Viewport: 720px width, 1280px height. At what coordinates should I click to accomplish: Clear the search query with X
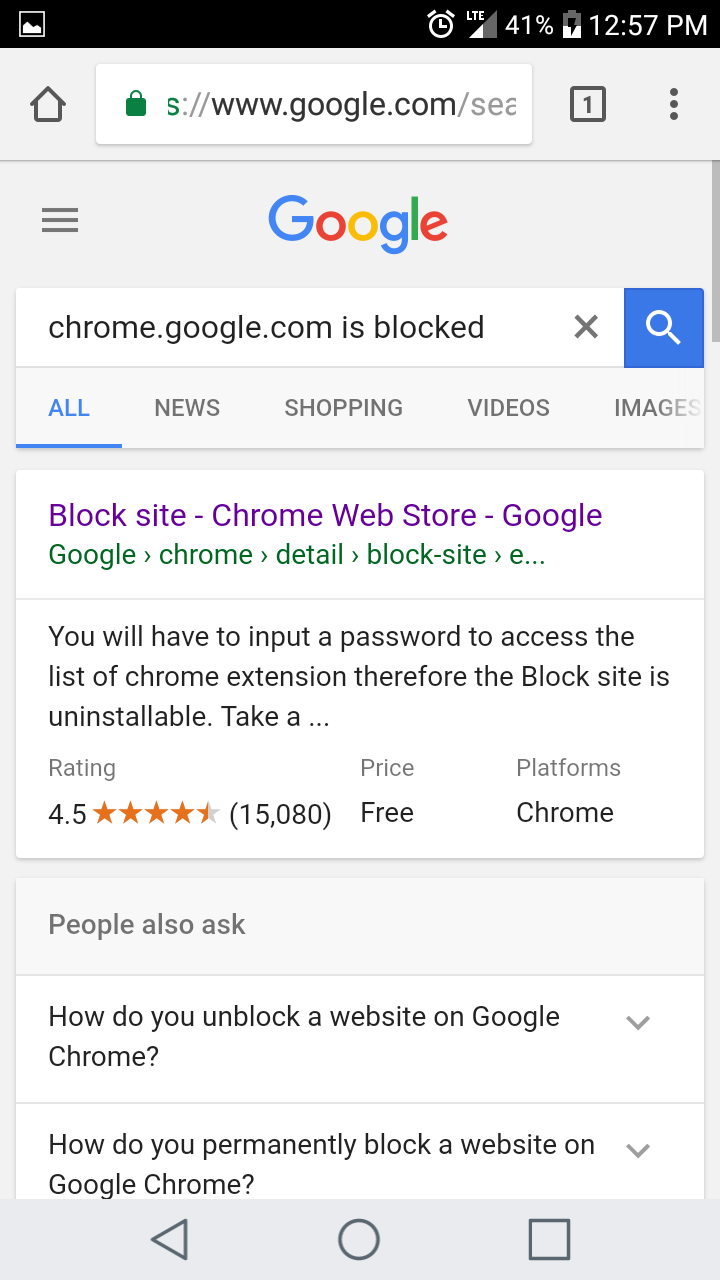pyautogui.click(x=586, y=326)
